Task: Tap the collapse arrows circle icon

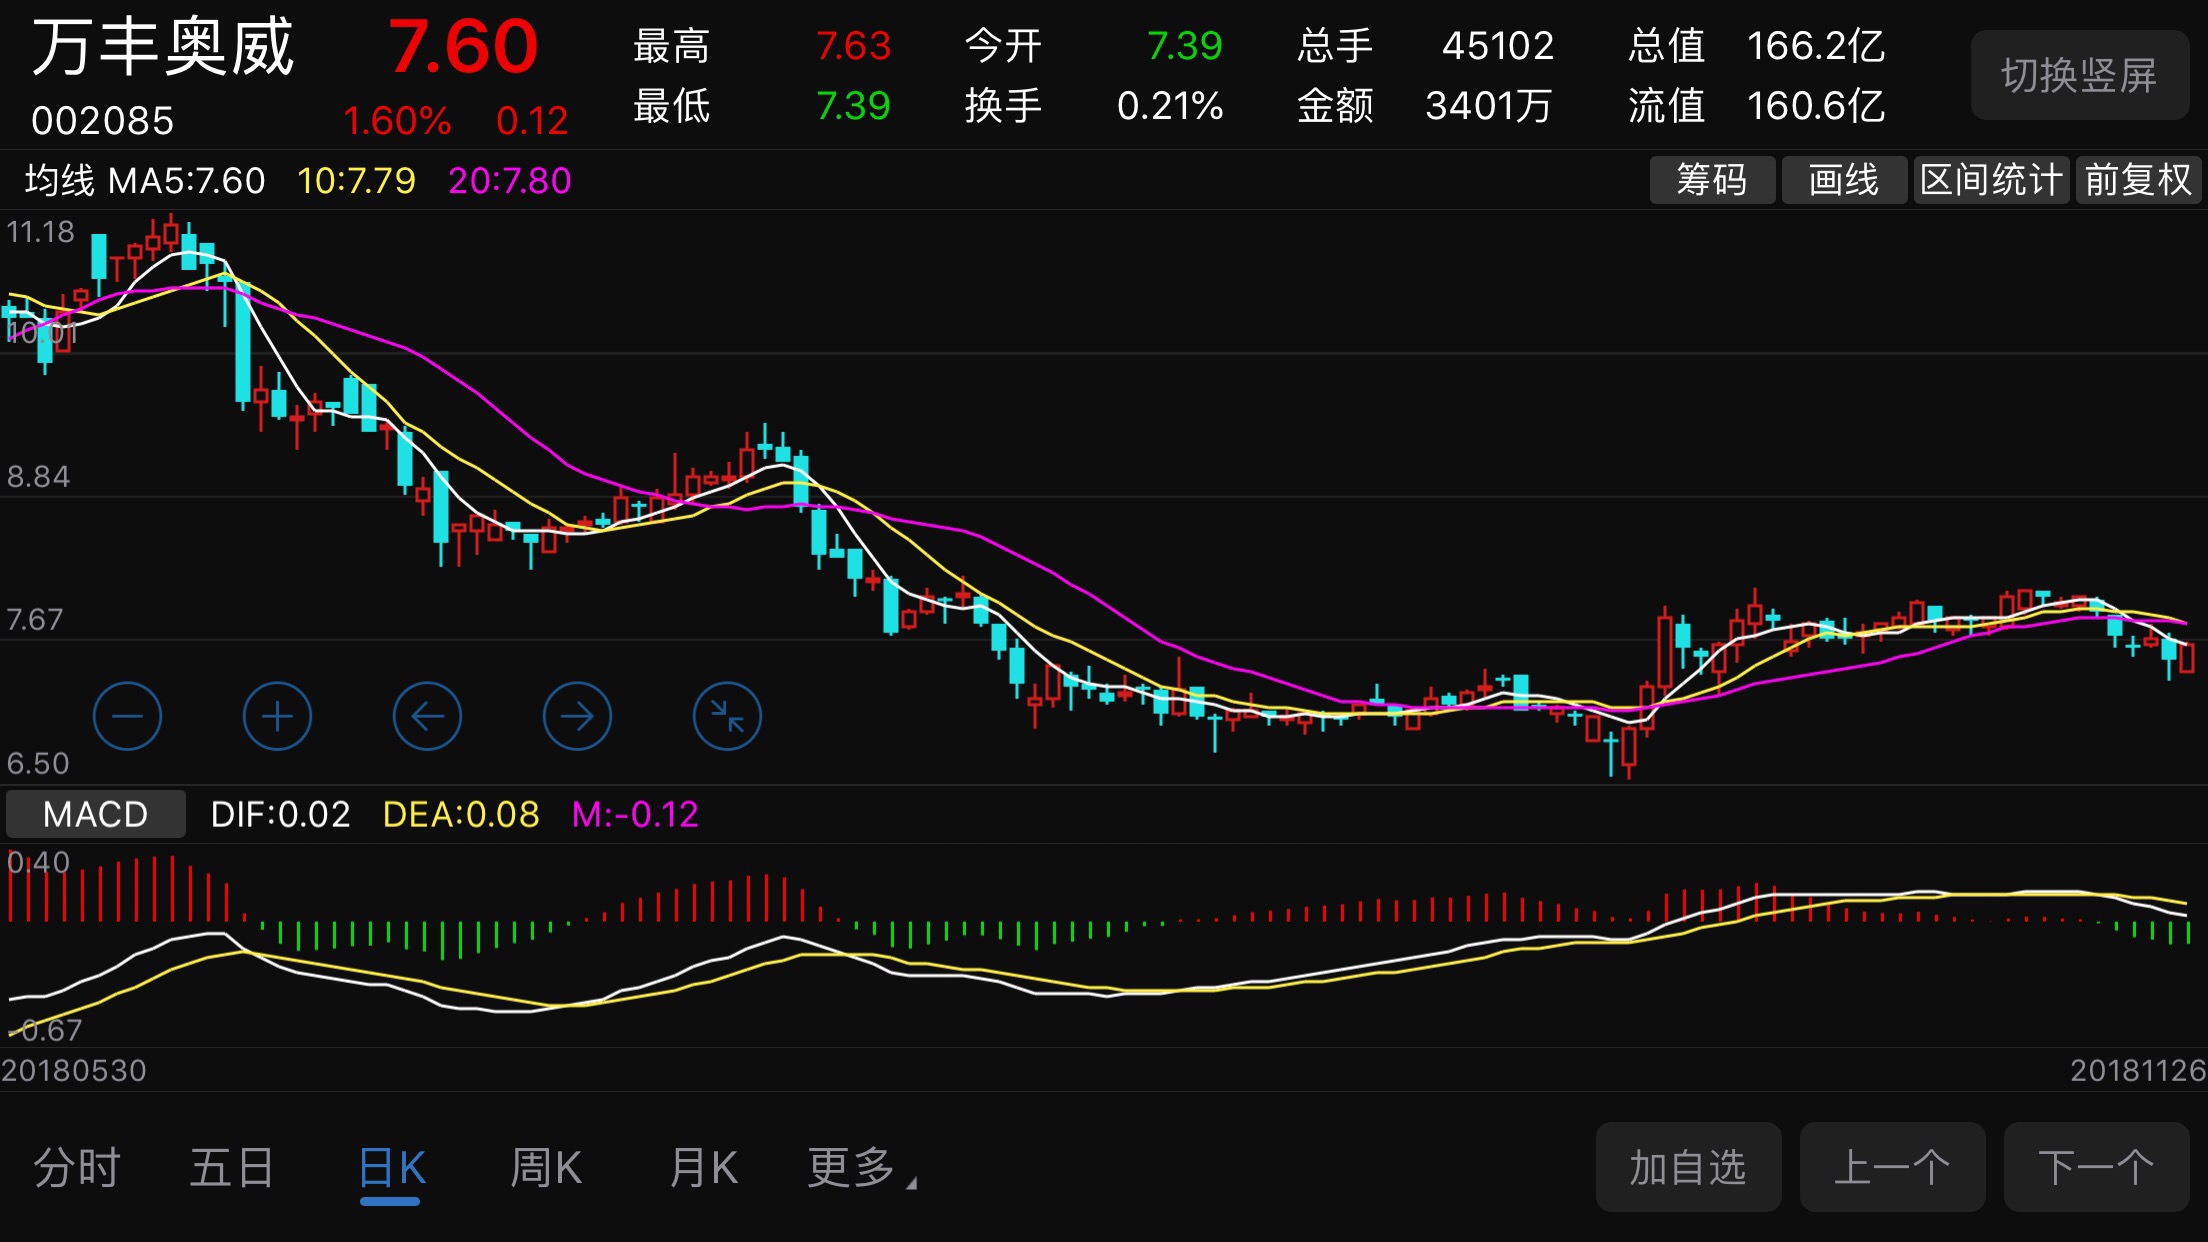Action: (727, 716)
